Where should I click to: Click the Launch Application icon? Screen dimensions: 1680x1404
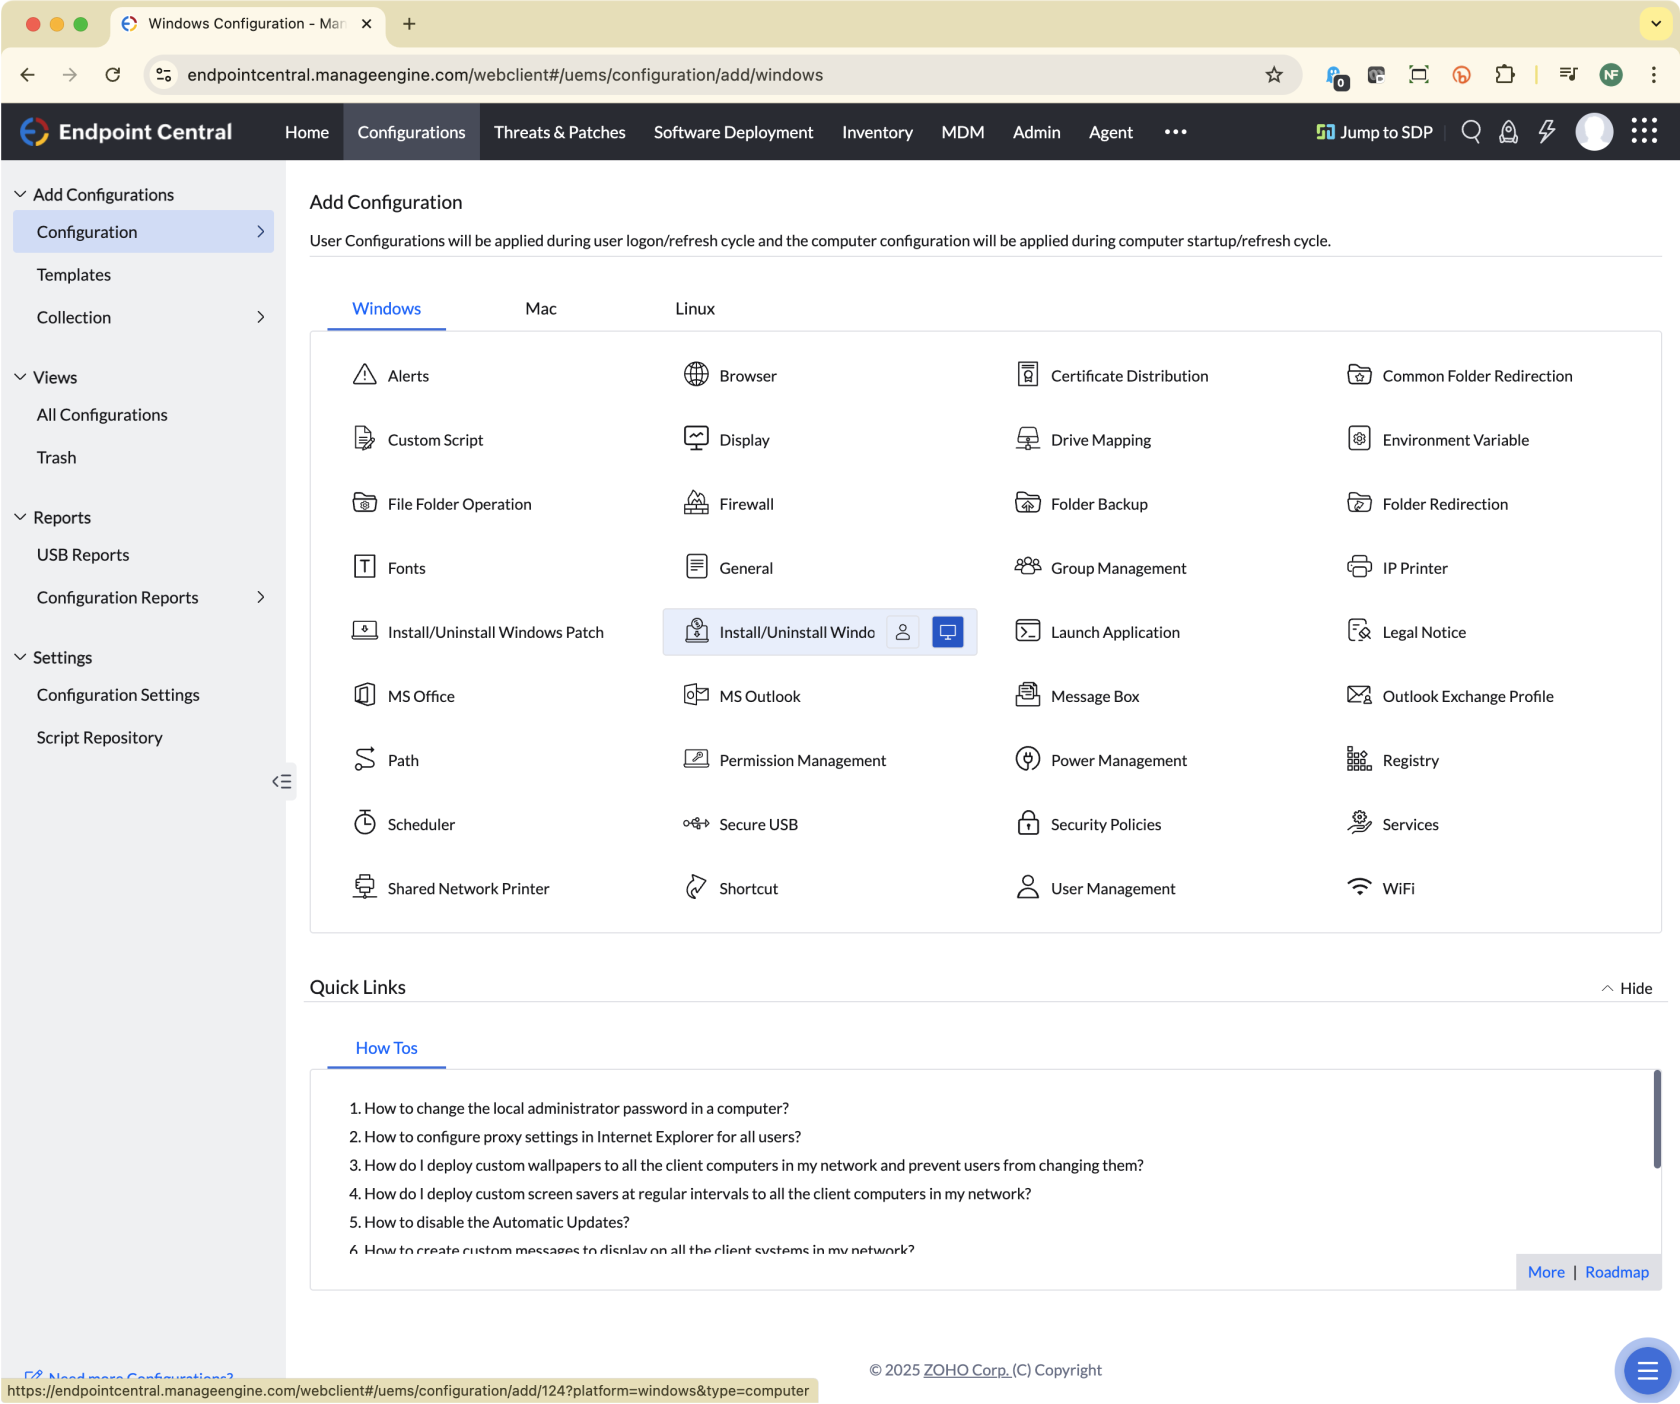[1028, 631]
